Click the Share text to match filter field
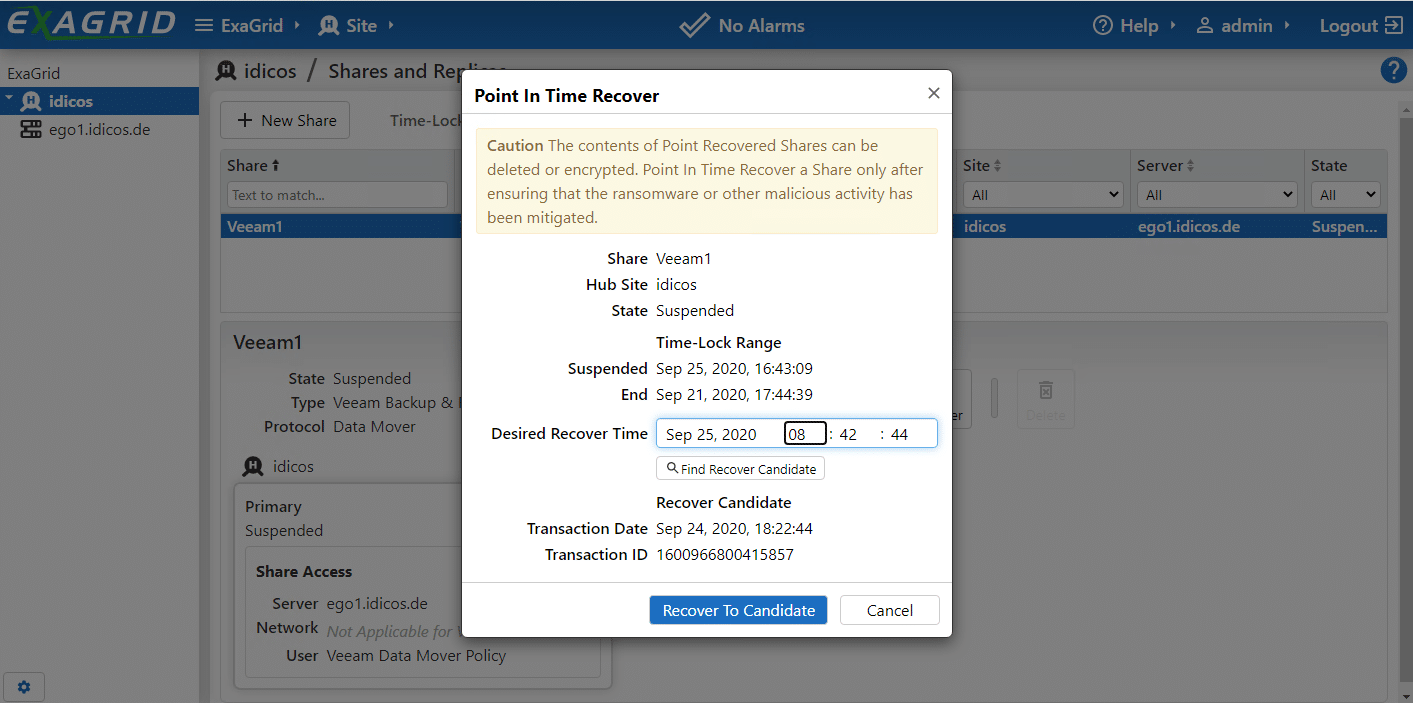Viewport: 1413px width, 703px height. pos(337,195)
